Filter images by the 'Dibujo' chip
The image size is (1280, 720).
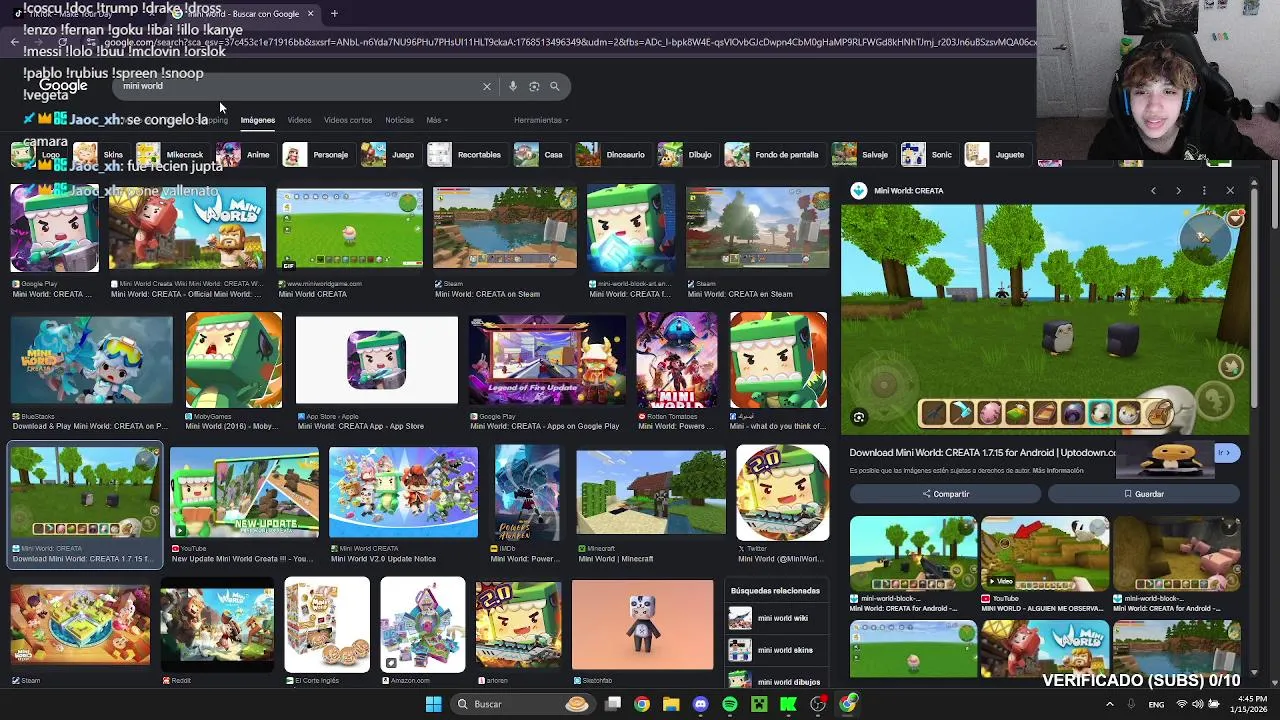click(x=687, y=155)
